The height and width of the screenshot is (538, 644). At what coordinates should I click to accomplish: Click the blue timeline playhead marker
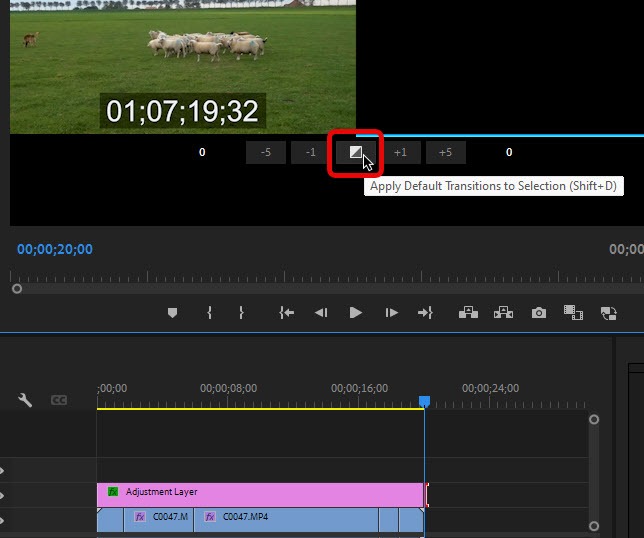tap(424, 401)
